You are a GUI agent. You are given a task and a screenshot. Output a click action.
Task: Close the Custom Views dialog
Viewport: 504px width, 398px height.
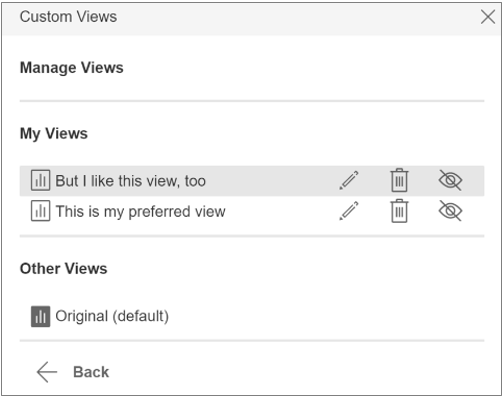488,17
